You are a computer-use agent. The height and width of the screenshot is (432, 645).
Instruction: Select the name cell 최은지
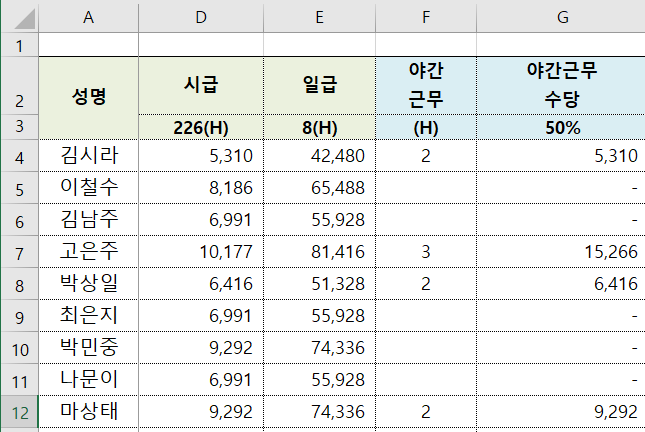tap(89, 316)
